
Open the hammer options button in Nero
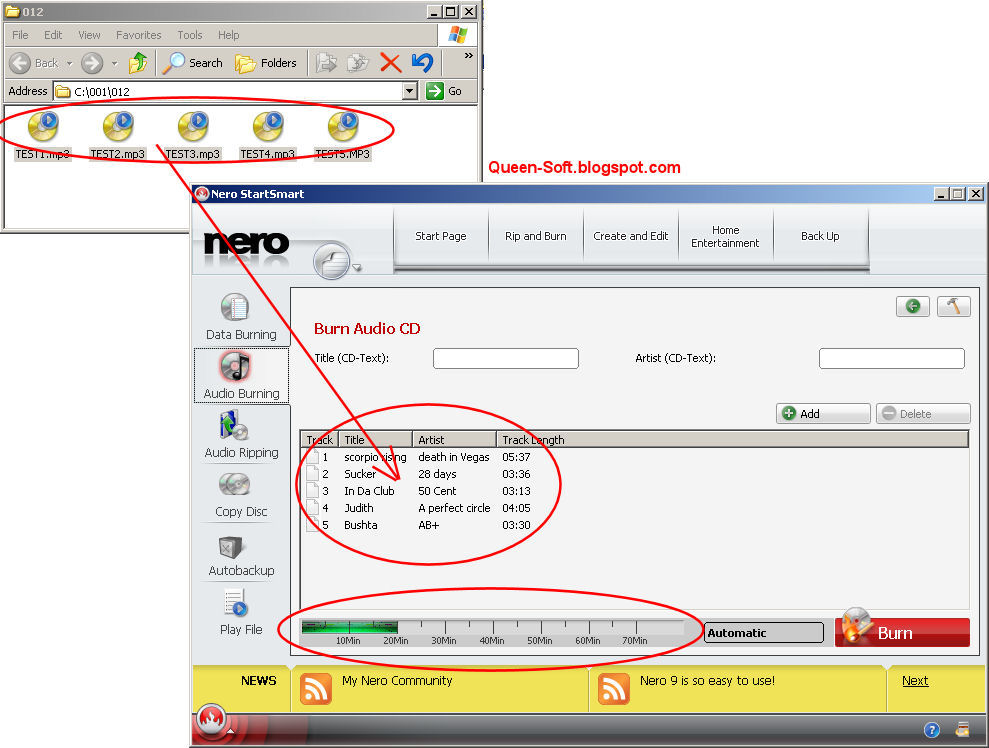[954, 307]
